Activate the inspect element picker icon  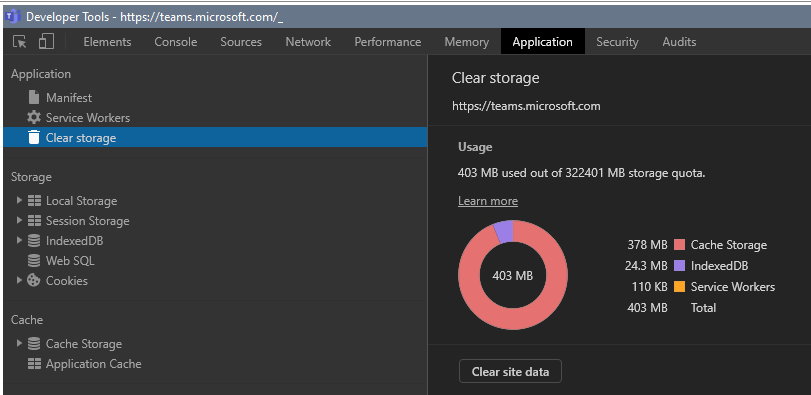[20, 42]
